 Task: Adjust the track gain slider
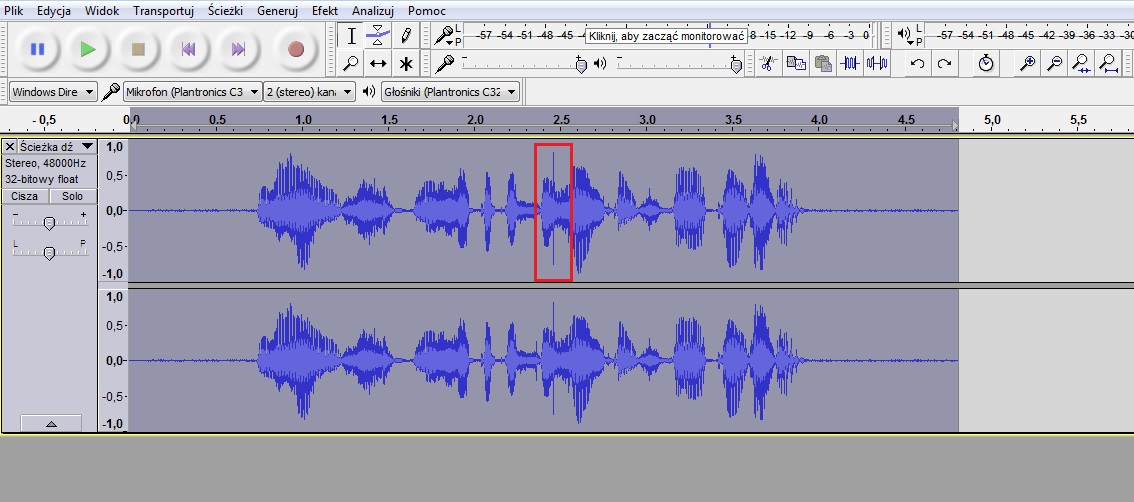(x=49, y=223)
